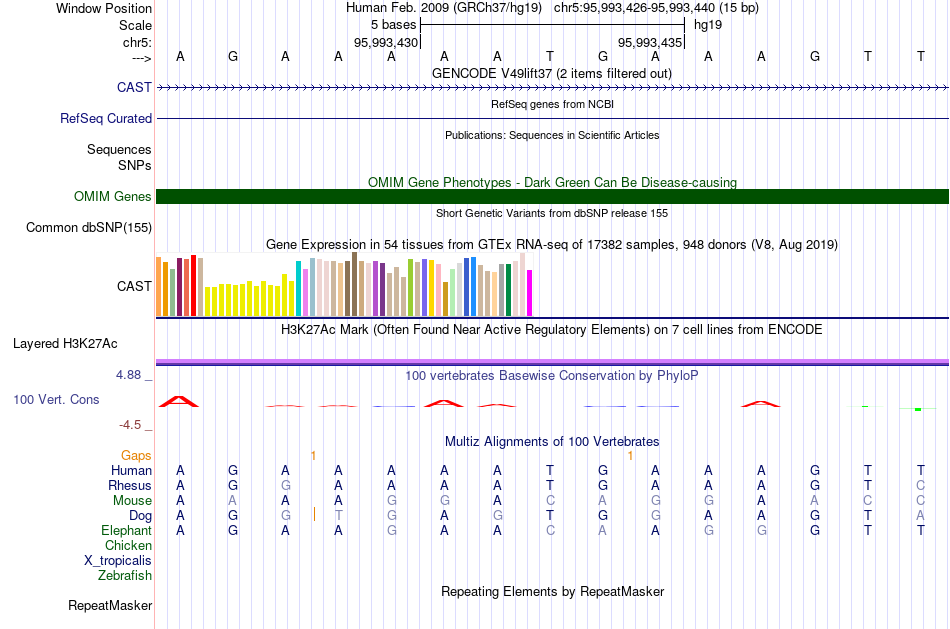
Task: Select the Human alignment row label
Action: point(131,470)
